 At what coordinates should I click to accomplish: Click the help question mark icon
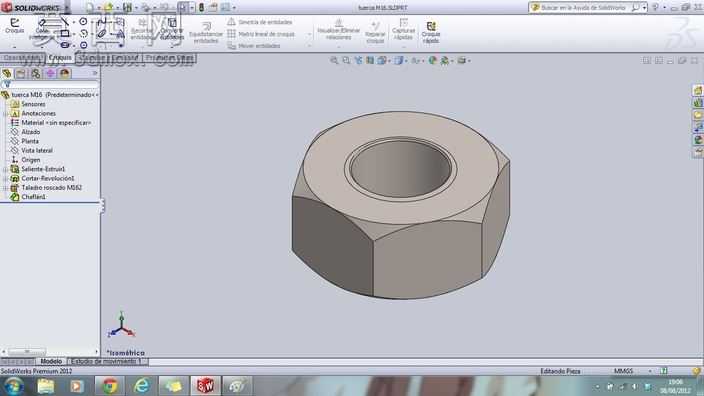656,7
